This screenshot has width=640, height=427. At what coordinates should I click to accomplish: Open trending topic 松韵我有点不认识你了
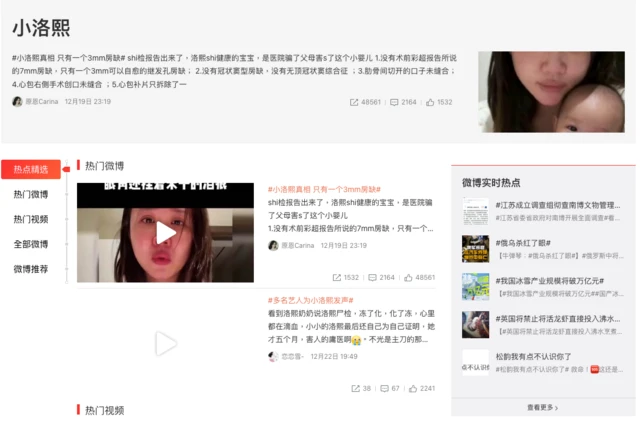point(533,357)
